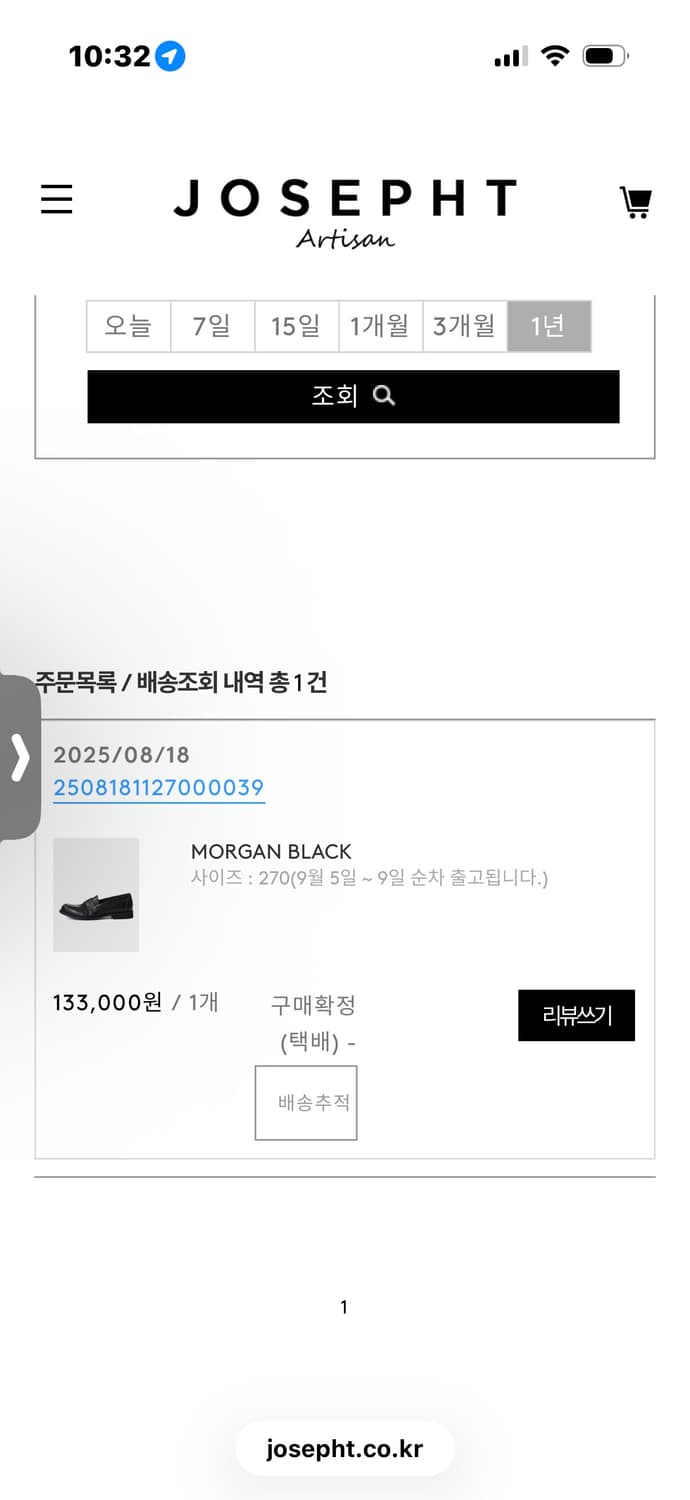
Task: Select the 3개월 date filter
Action: coord(464,326)
